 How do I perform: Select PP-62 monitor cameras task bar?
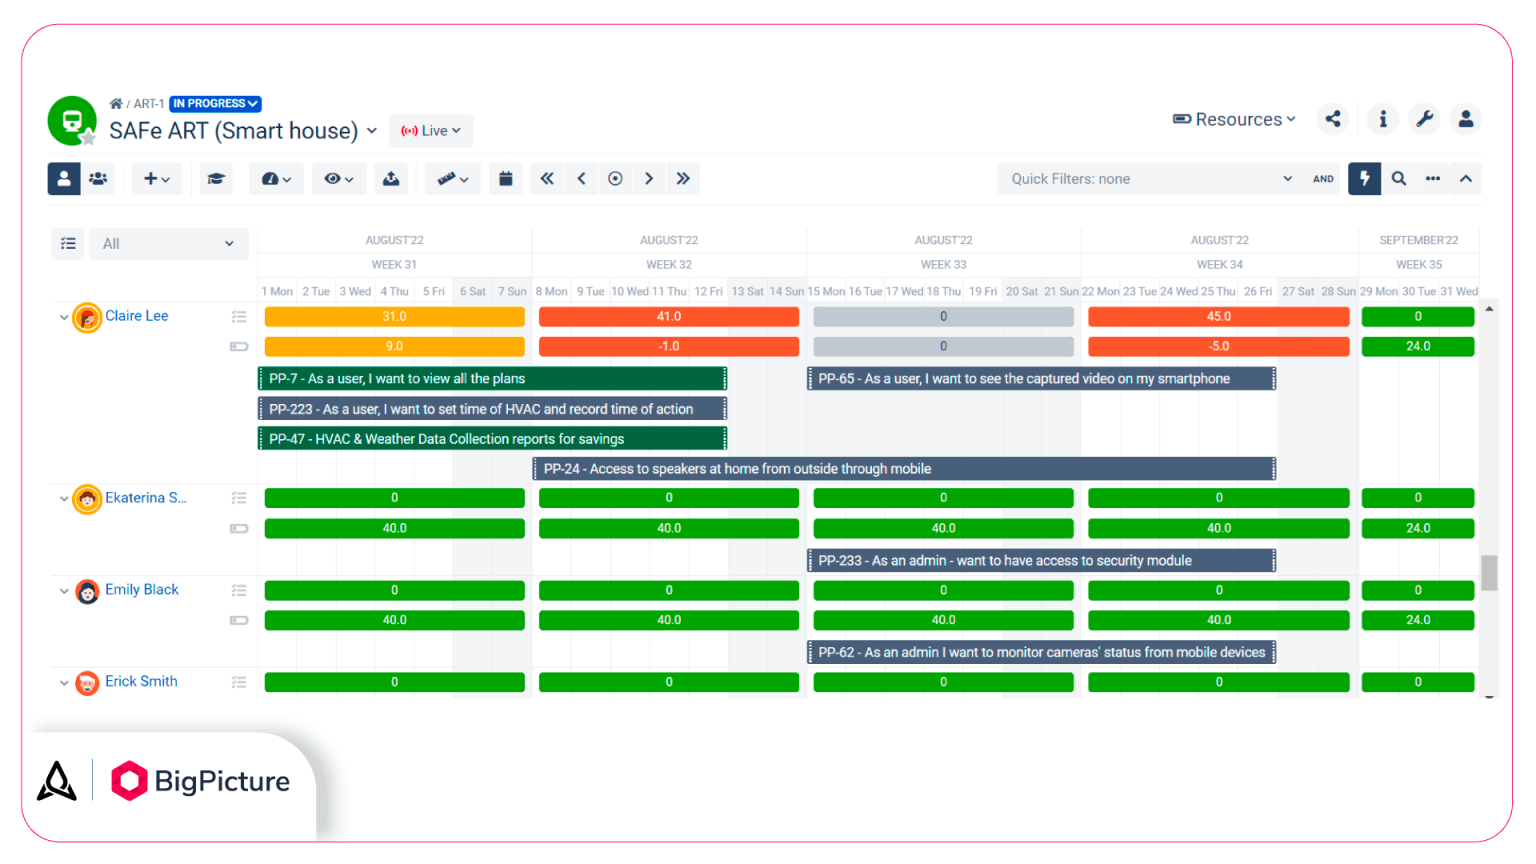point(1041,653)
